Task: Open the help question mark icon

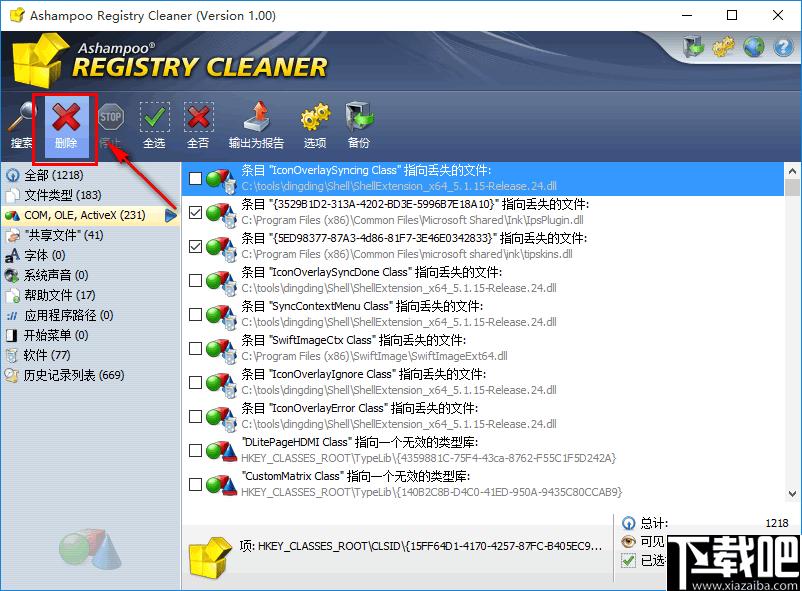Action: click(x=782, y=46)
